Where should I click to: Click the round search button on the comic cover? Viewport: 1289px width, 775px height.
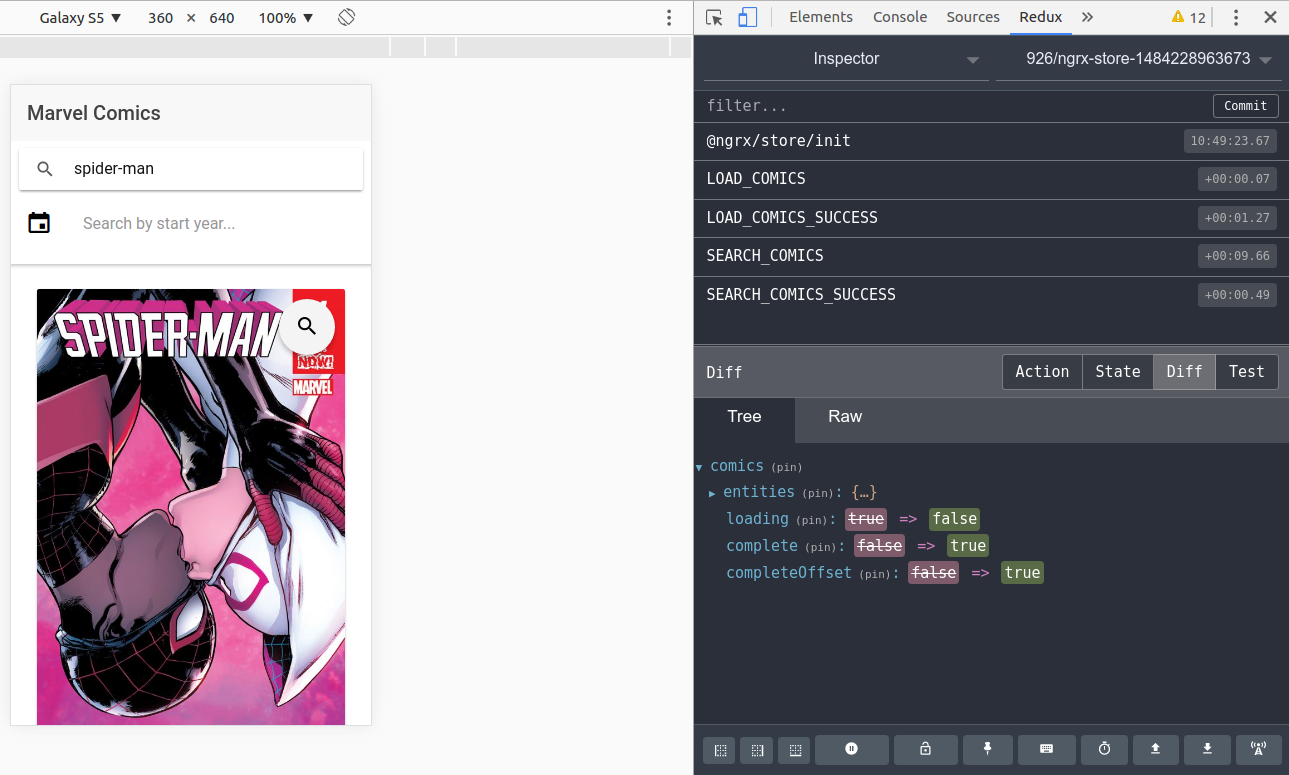point(307,326)
